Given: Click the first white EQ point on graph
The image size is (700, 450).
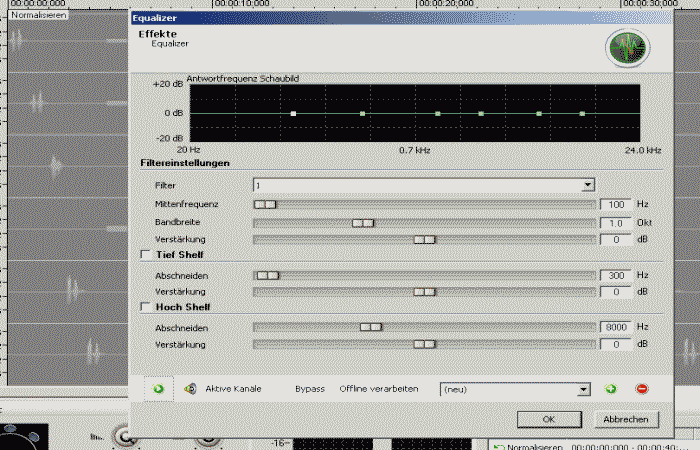Looking at the screenshot, I should [x=293, y=114].
